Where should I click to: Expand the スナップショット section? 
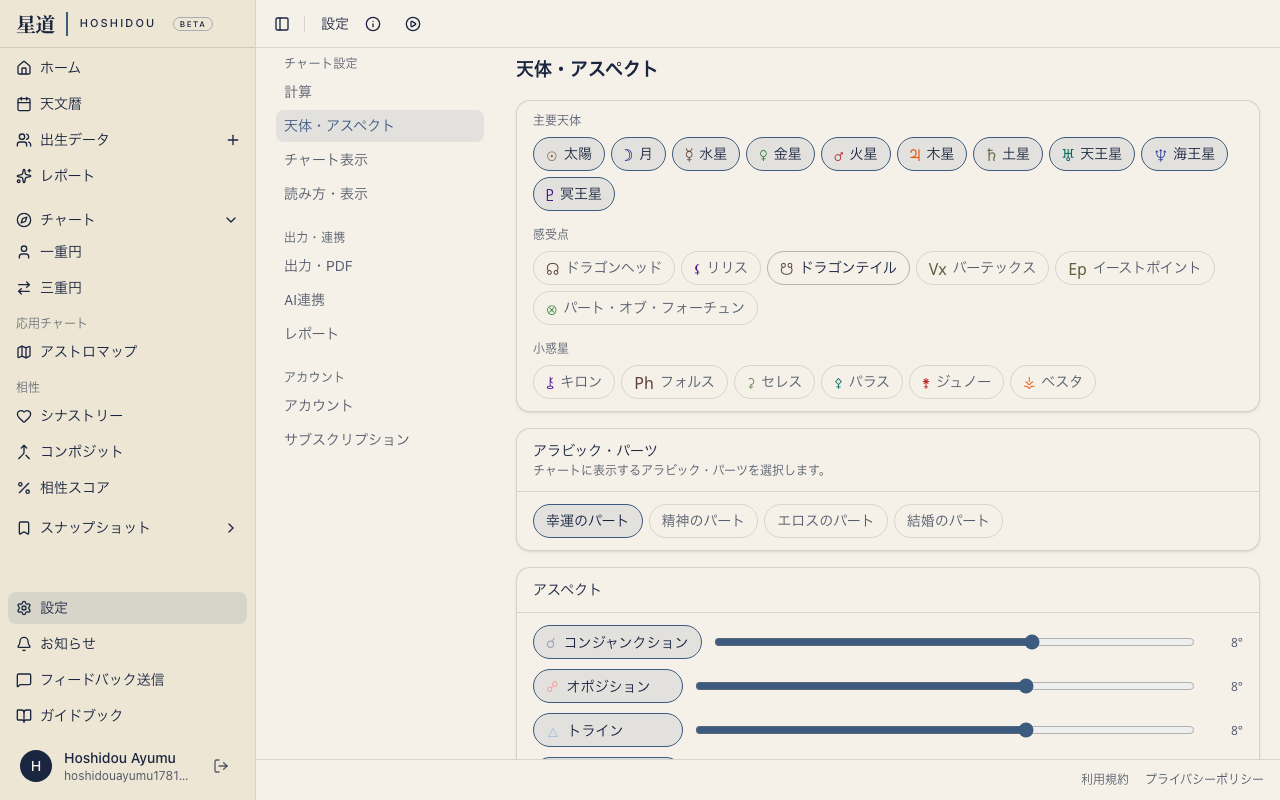point(231,528)
